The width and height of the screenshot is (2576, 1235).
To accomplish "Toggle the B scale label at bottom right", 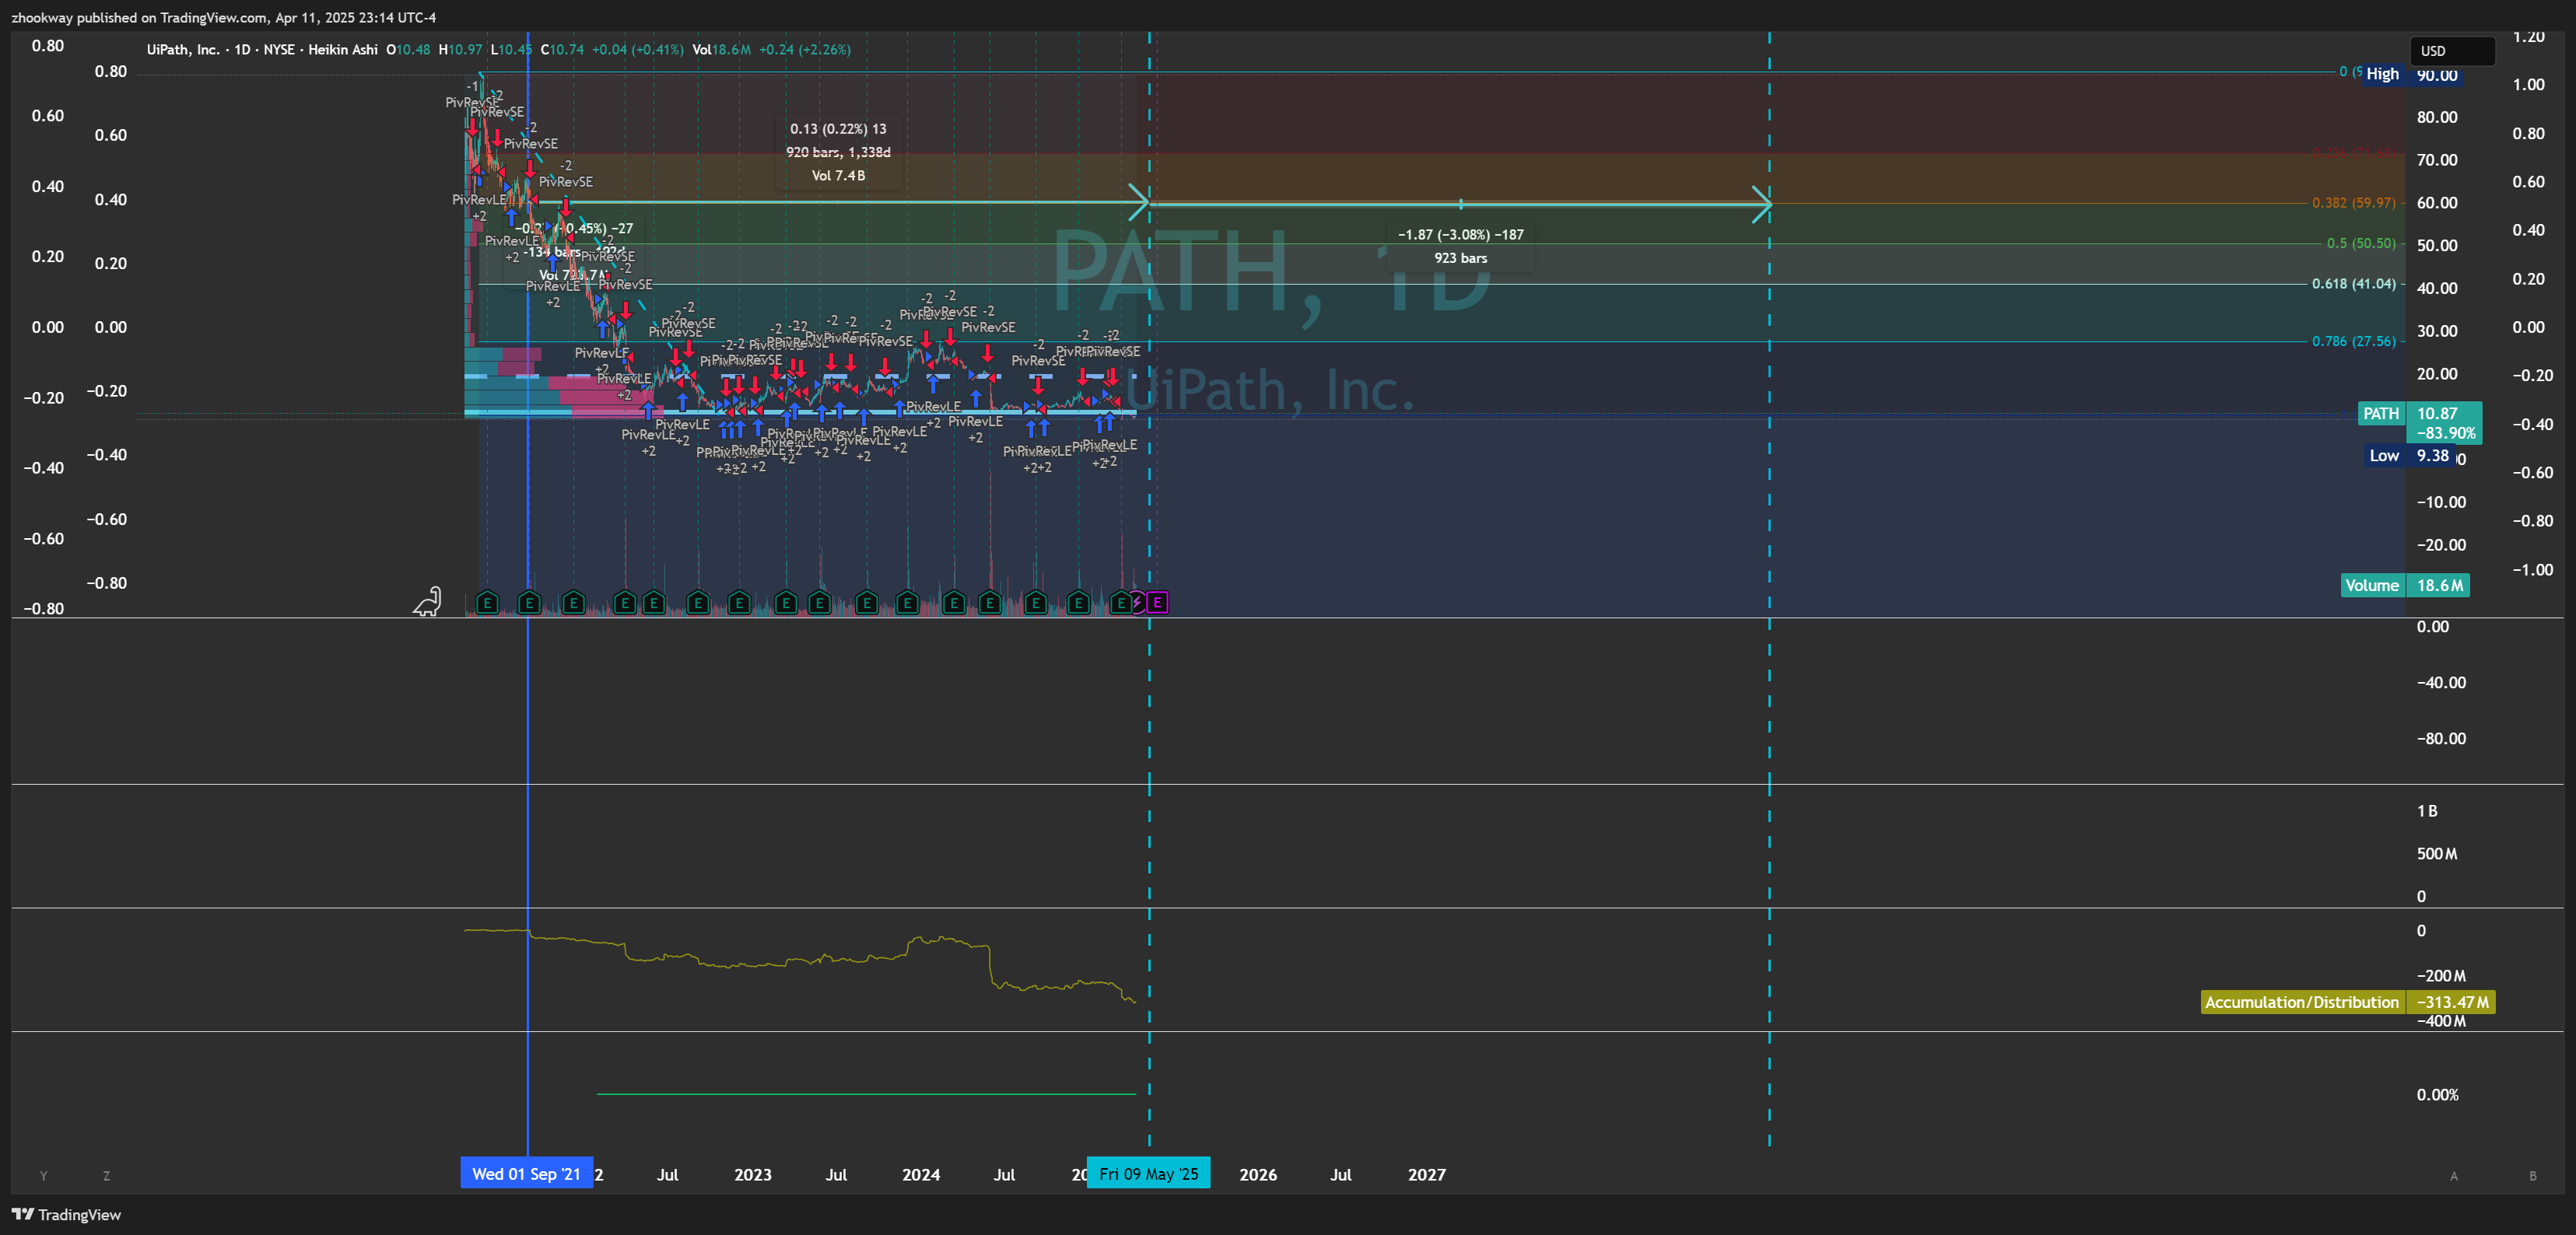I will 2532,1175.
